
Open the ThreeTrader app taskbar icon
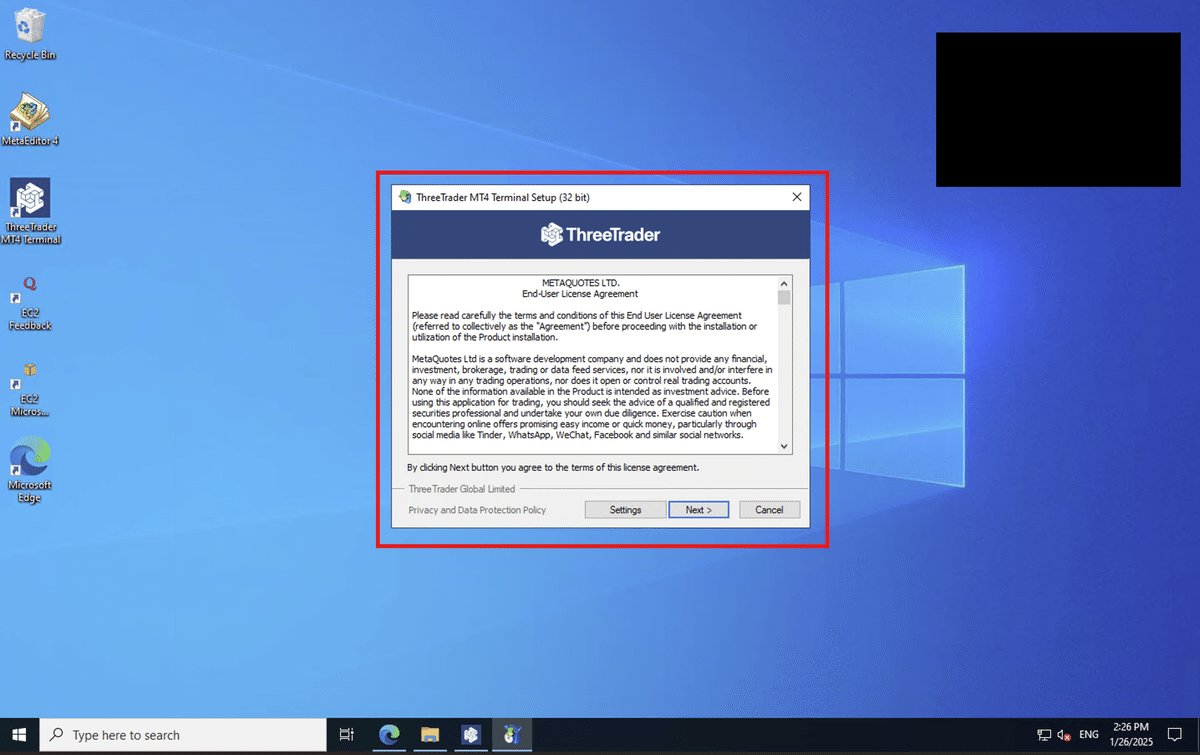pyautogui.click(x=471, y=735)
